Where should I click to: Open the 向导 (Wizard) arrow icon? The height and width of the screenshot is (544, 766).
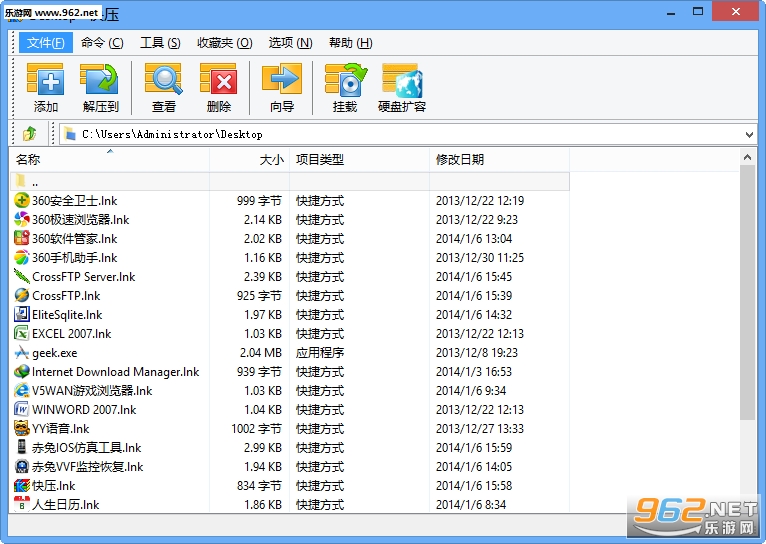[x=282, y=79]
